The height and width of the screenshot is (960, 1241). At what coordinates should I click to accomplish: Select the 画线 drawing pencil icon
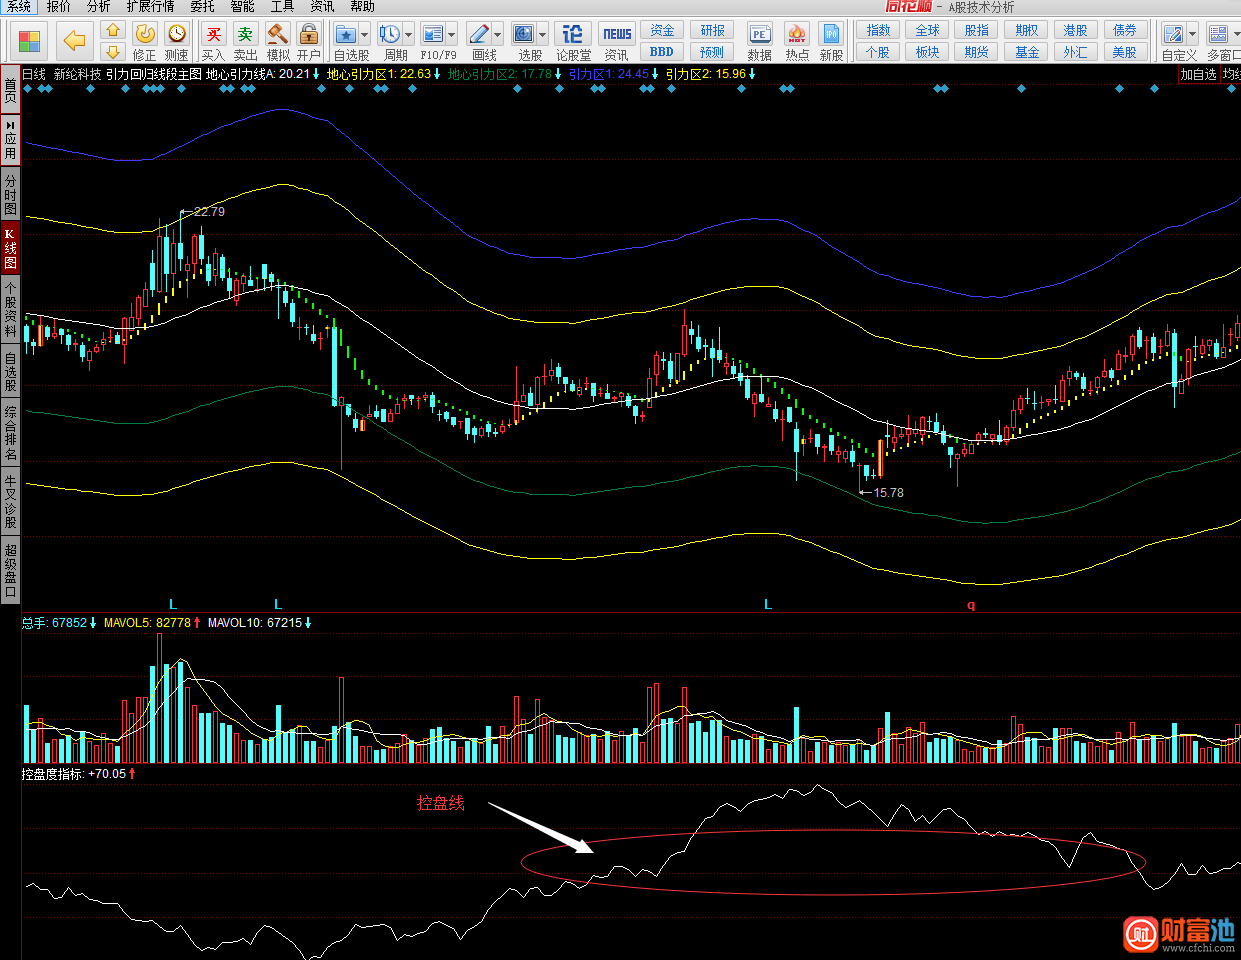[478, 34]
